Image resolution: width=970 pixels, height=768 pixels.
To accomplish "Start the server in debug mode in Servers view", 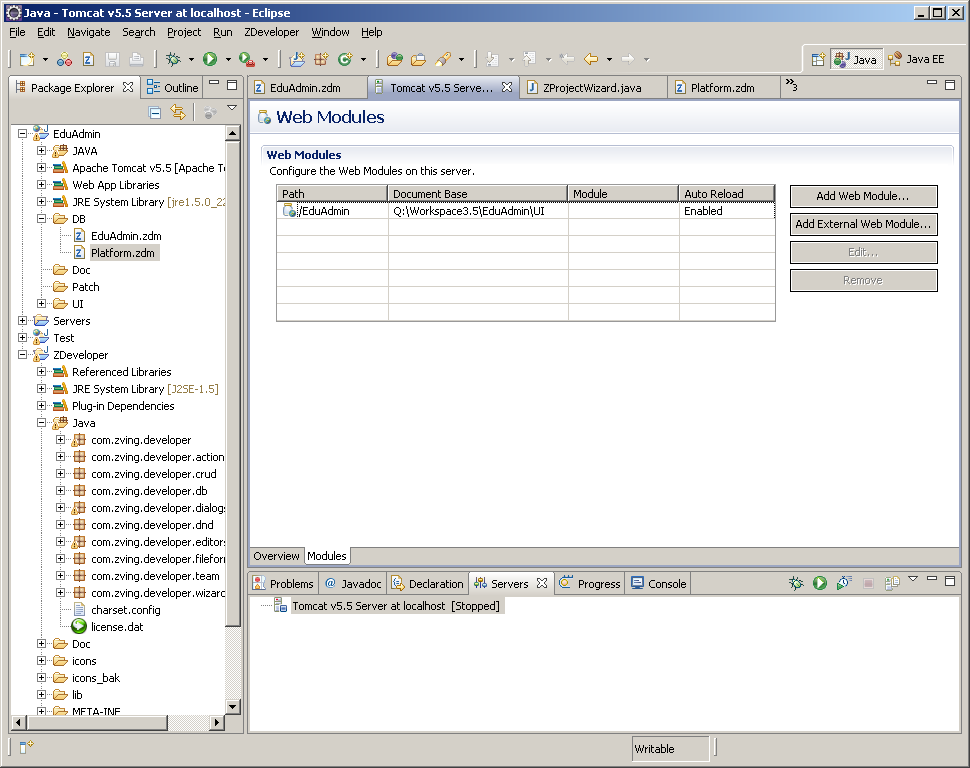I will coord(796,583).
